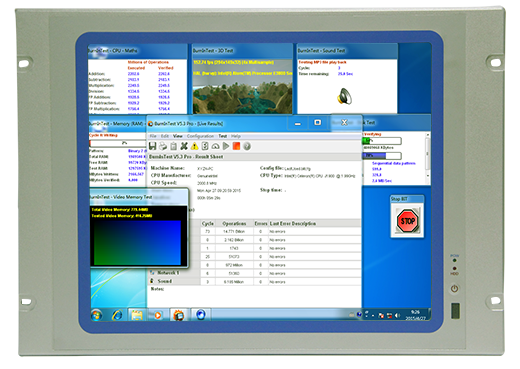The width and height of the screenshot is (520, 369).
Task: Click the Windows Start orb
Action: [97, 315]
